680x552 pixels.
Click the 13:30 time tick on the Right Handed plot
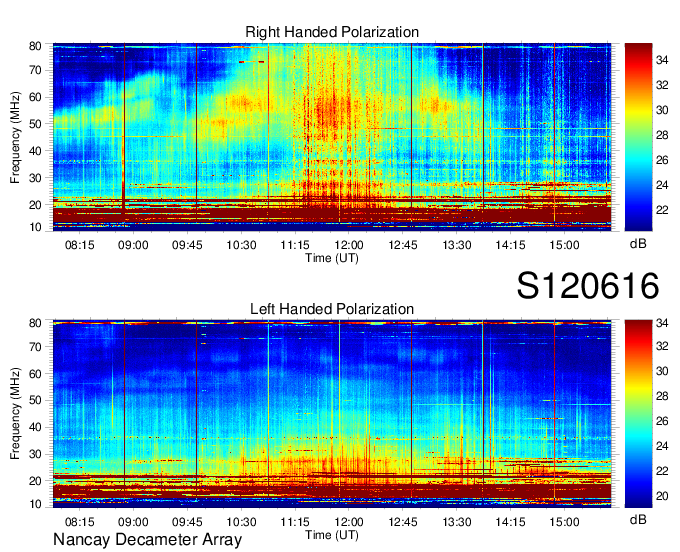point(457,245)
